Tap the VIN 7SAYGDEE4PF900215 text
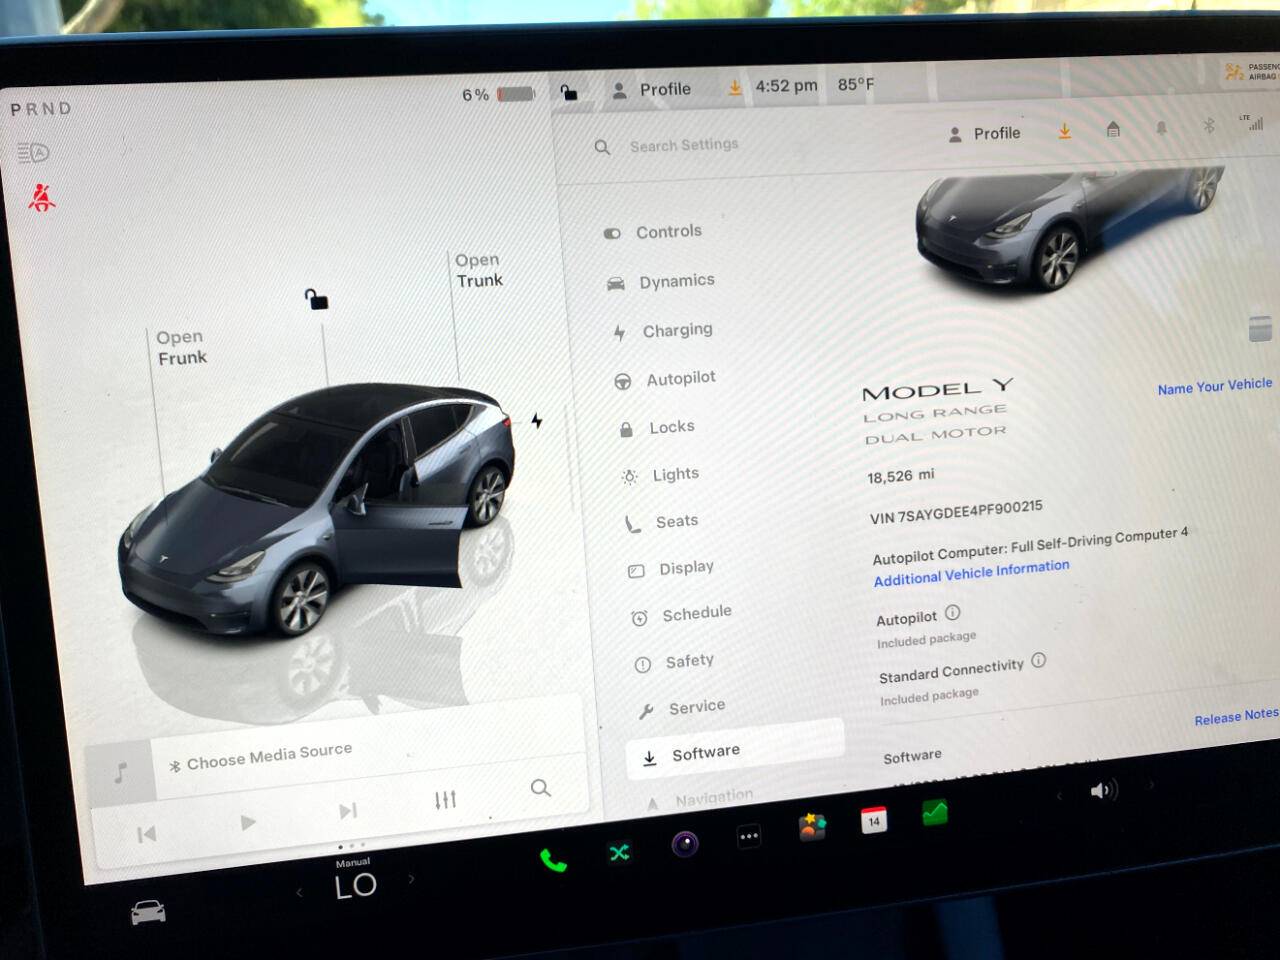The width and height of the screenshot is (1280, 960). (x=956, y=511)
